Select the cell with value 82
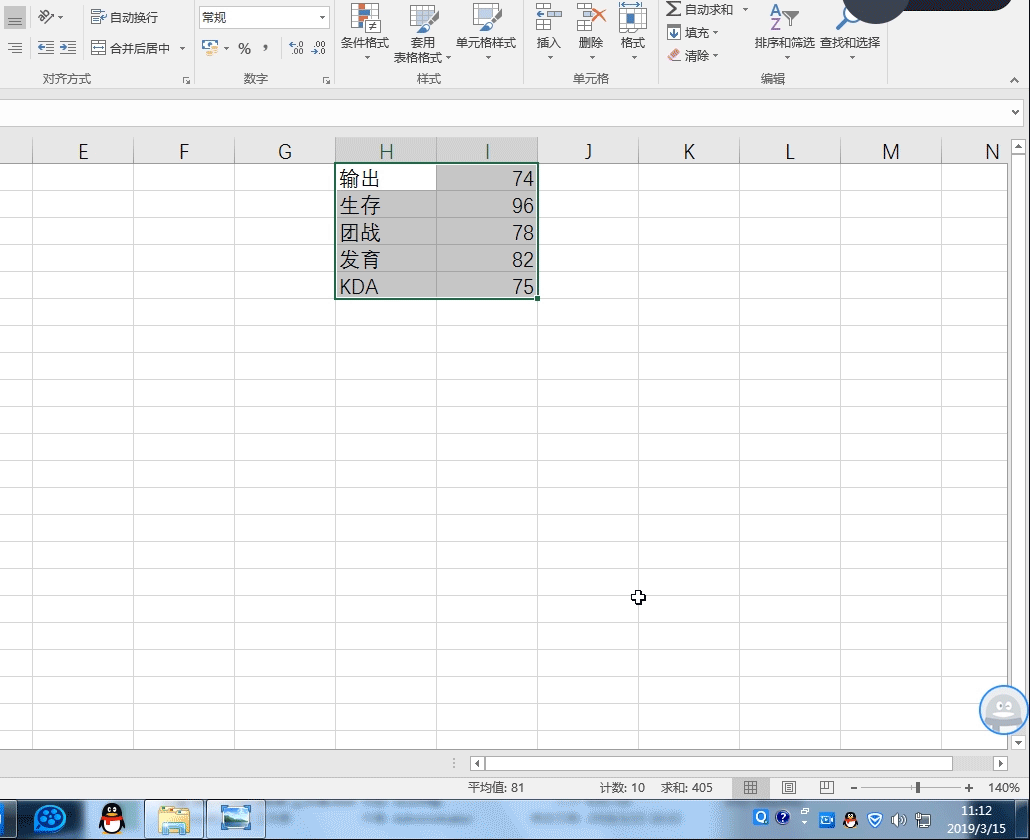Screen dimensions: 1030x840 pyautogui.click(x=487, y=259)
